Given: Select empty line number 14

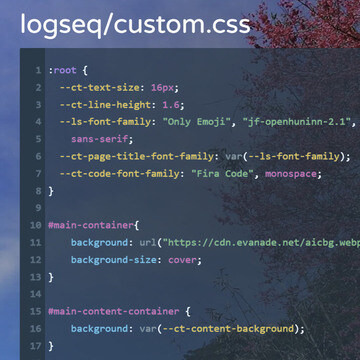Looking at the screenshot, I should 36,294.
